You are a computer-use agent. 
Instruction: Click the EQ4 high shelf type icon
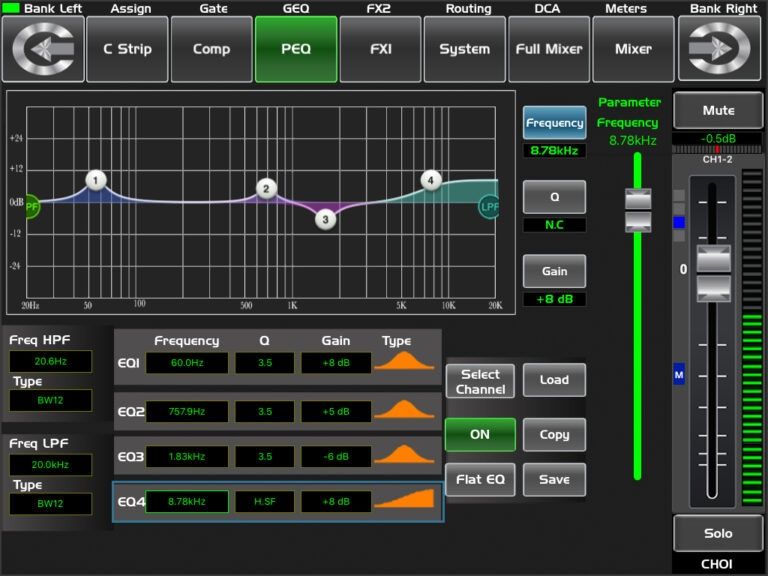(404, 499)
